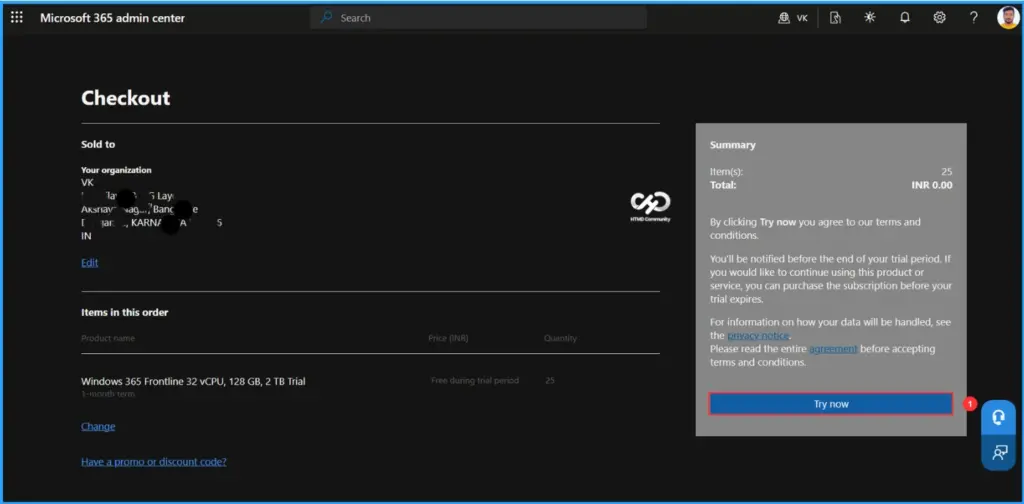Click the Try now button

[x=831, y=404]
